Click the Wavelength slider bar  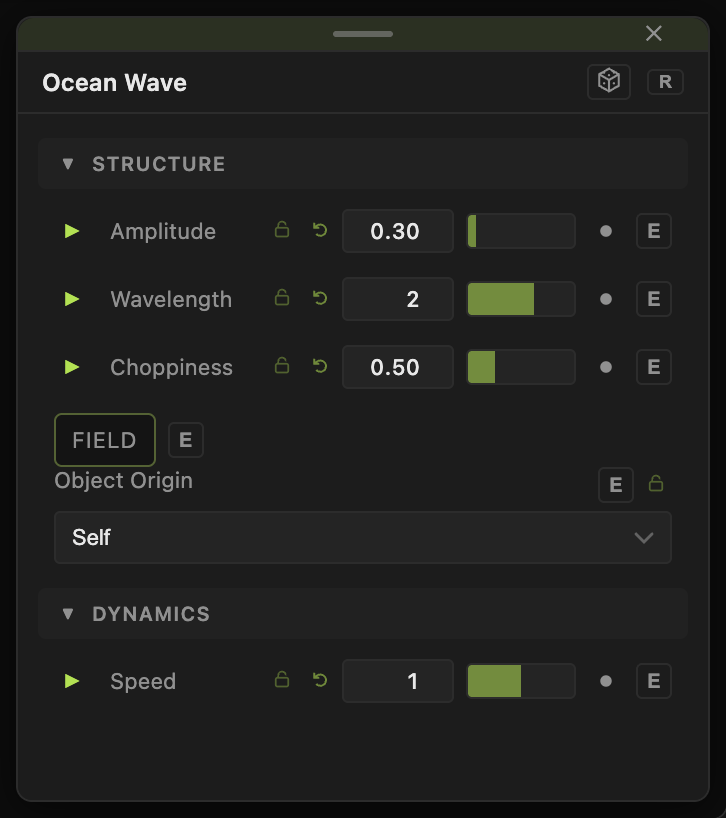click(521, 299)
